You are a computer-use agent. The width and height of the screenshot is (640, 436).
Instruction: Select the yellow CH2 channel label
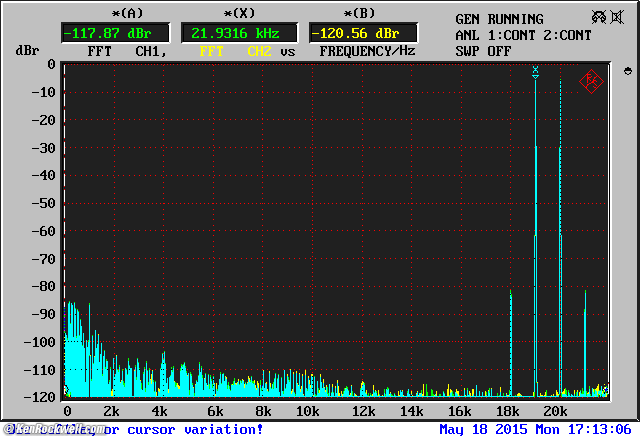point(259,50)
